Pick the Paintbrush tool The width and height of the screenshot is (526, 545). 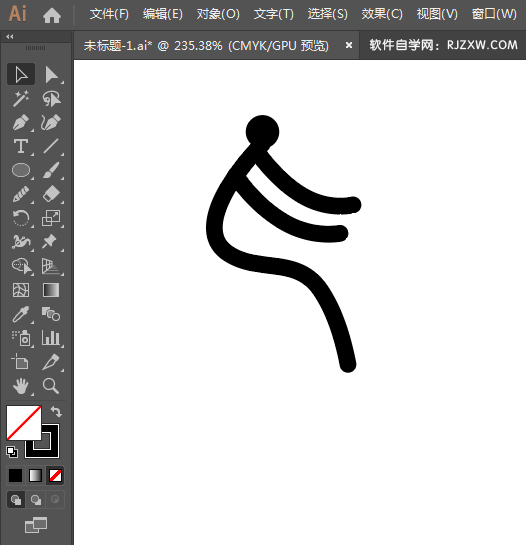pyautogui.click(x=51, y=170)
